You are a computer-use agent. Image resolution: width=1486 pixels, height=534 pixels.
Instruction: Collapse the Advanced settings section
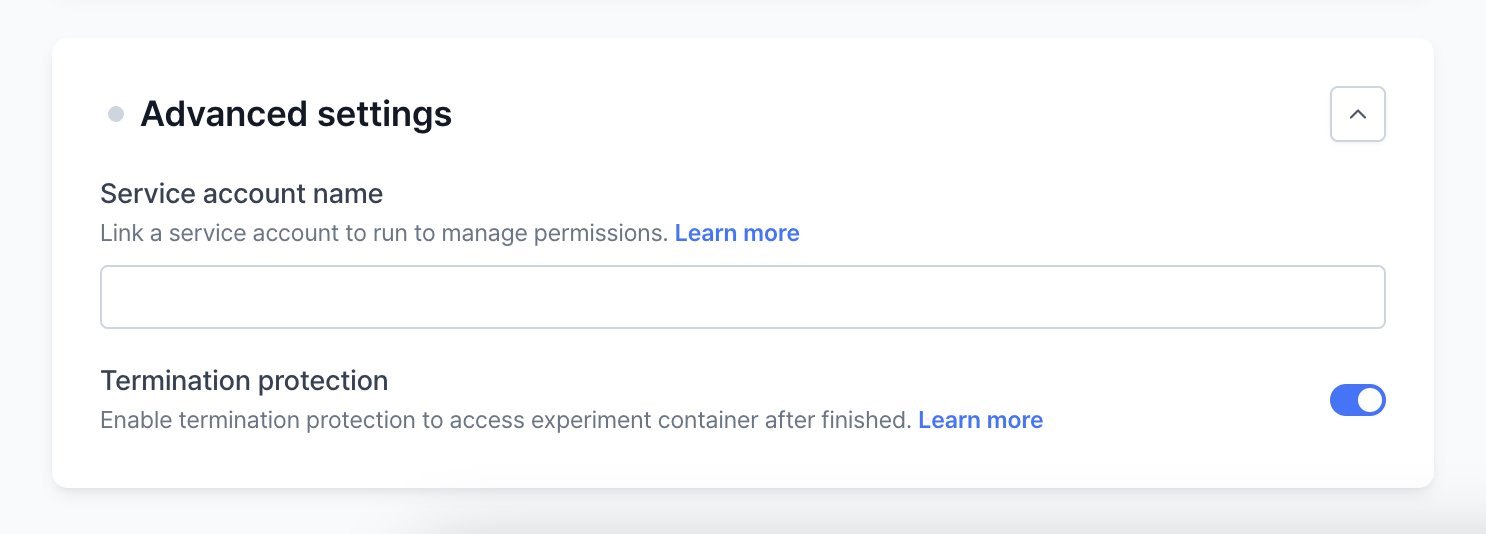pos(1357,114)
